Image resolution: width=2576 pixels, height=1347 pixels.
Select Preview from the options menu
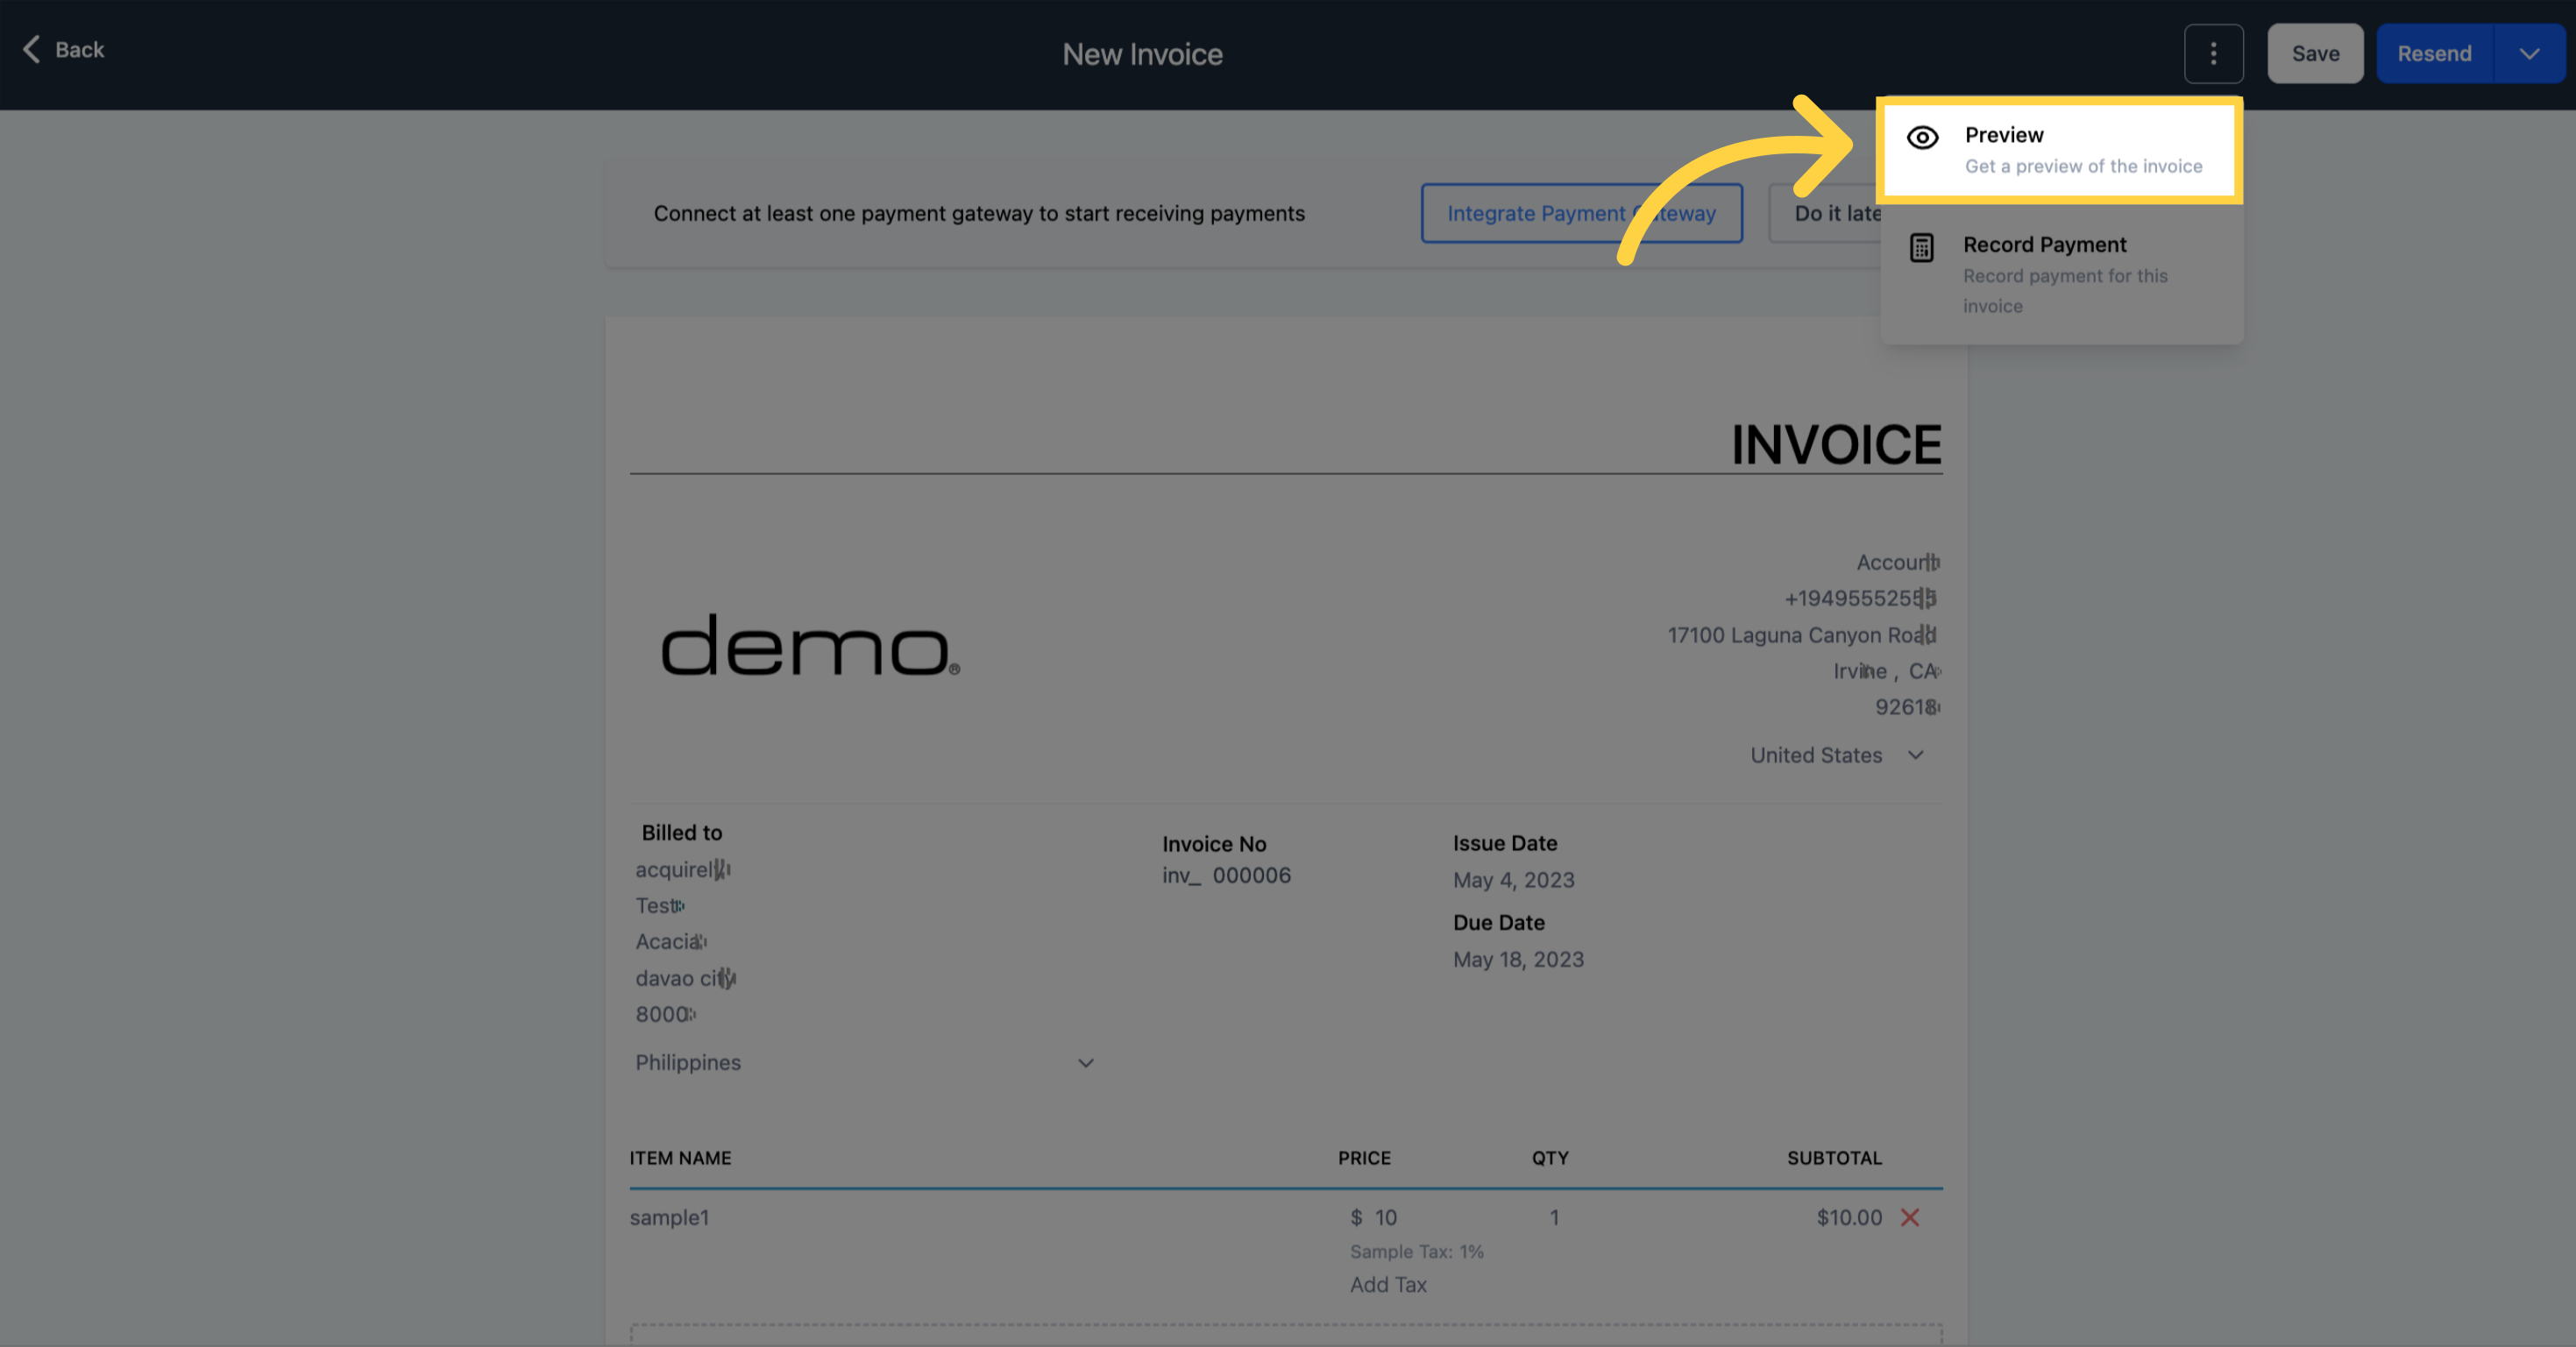[x=2059, y=150]
